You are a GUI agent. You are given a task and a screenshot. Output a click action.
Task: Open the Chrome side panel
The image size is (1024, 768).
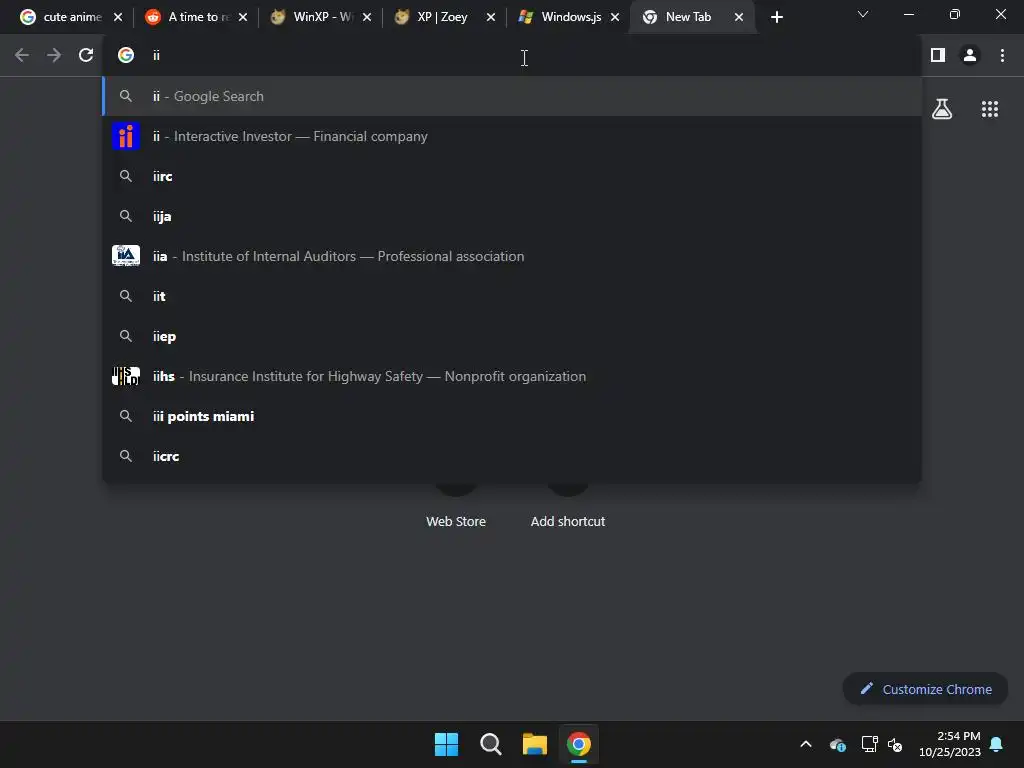coord(938,56)
